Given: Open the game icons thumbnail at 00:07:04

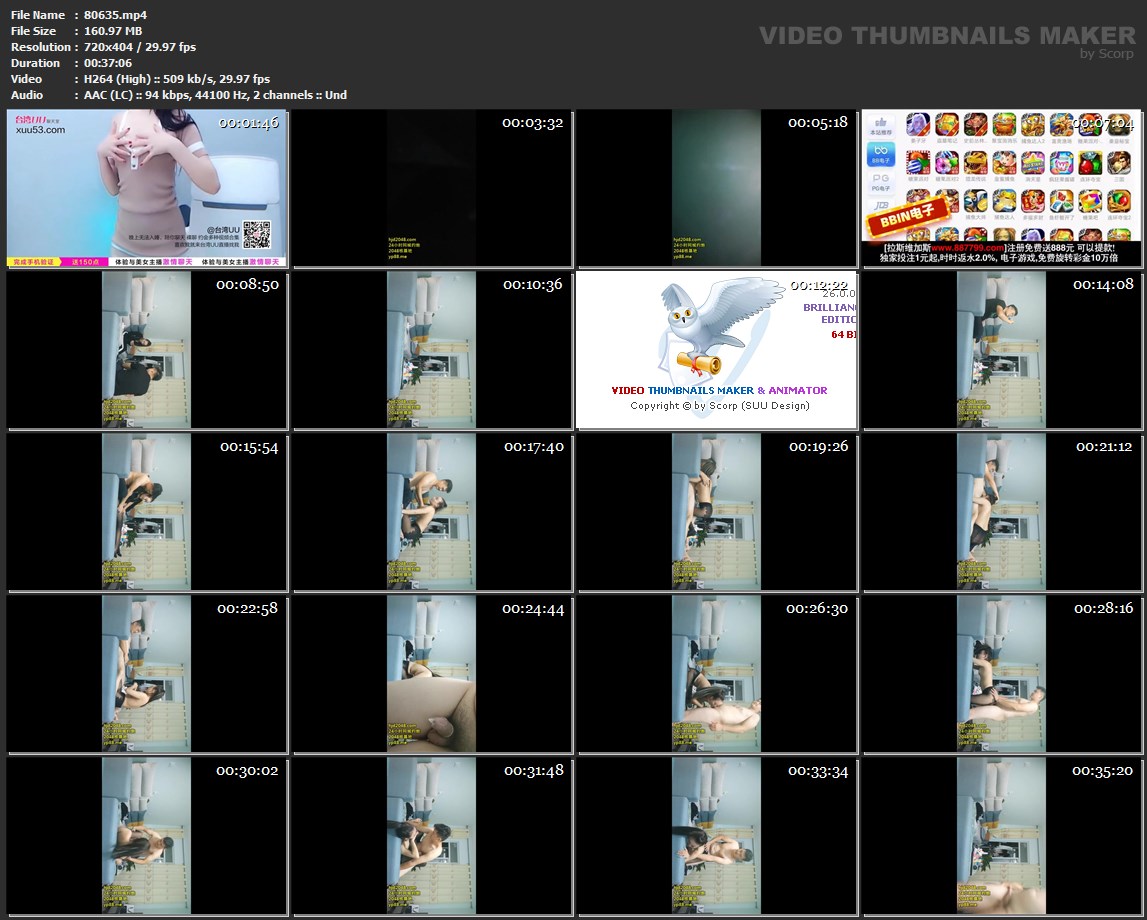Looking at the screenshot, I should coord(1002,188).
